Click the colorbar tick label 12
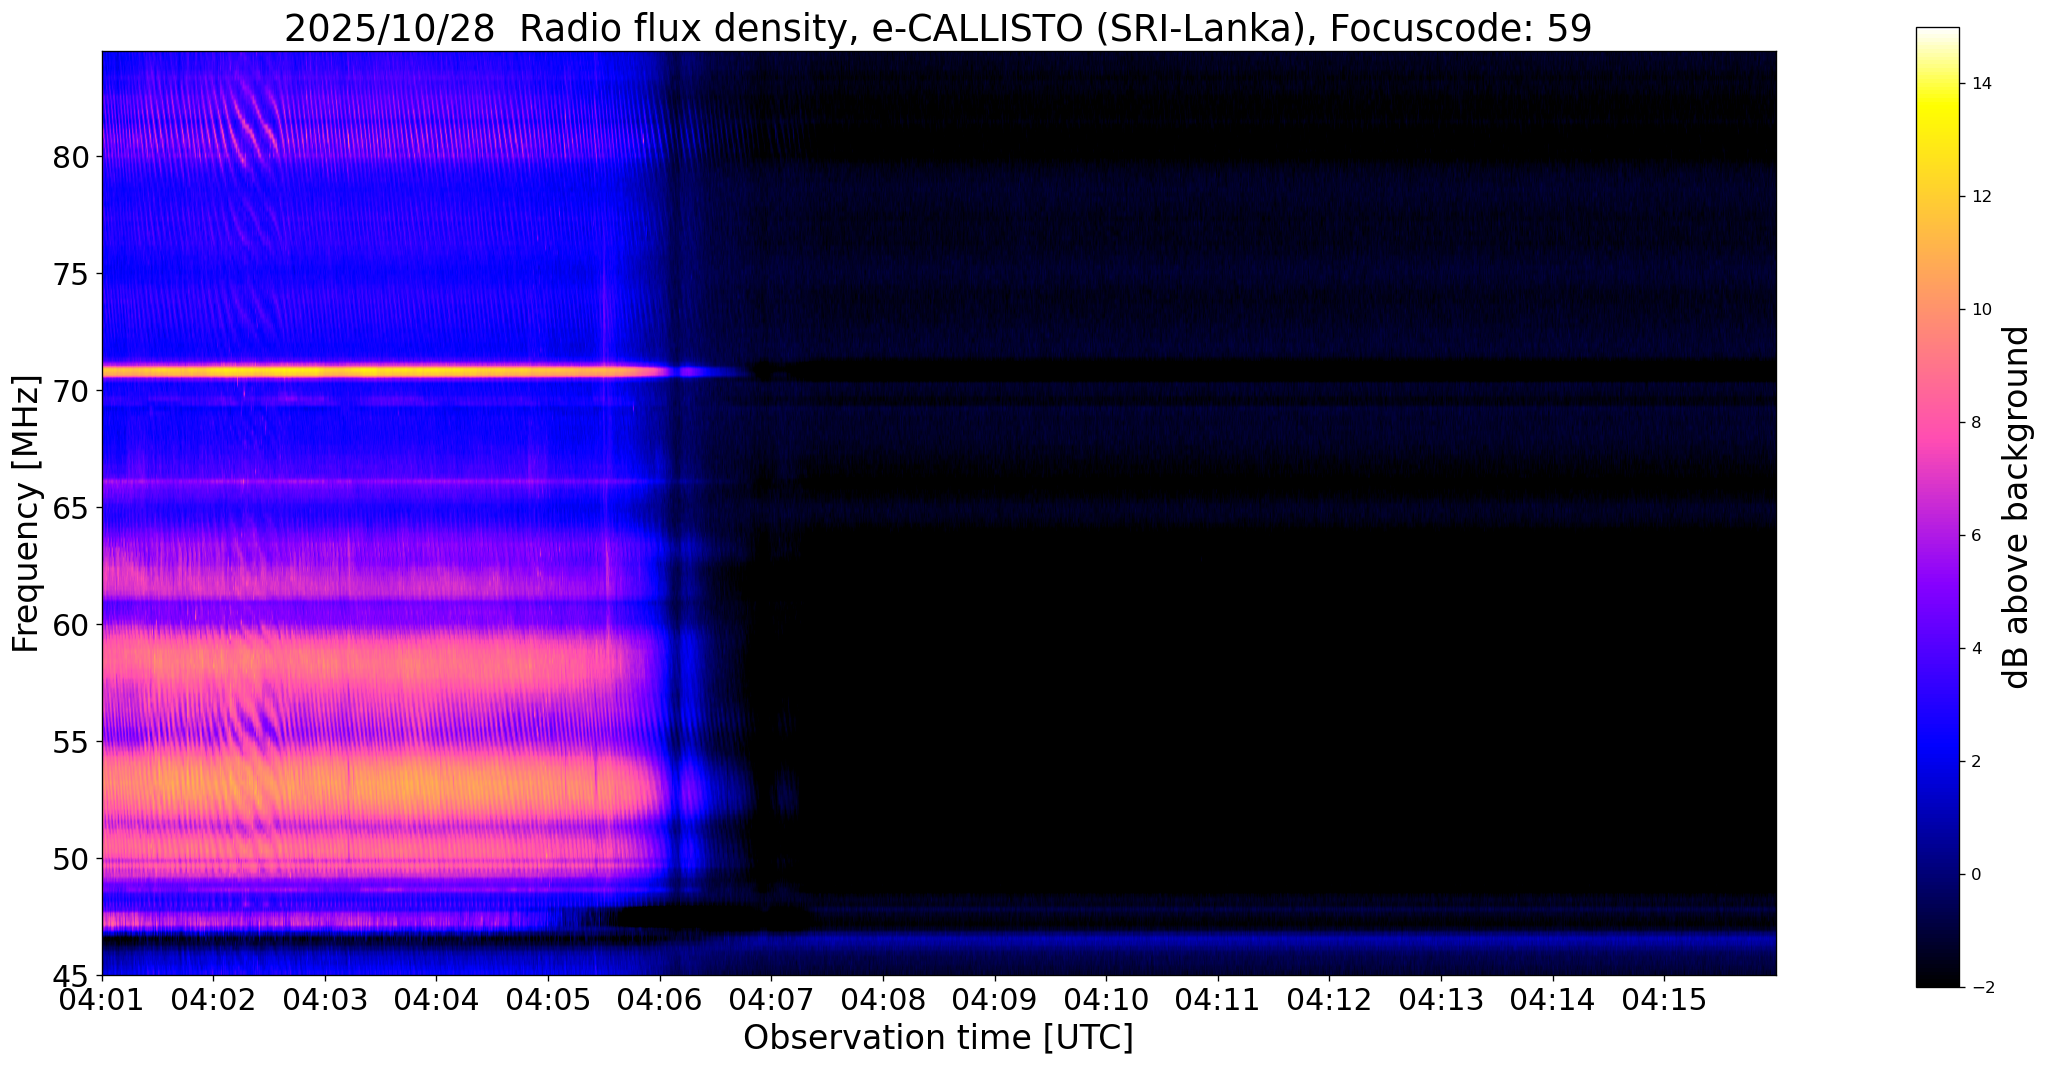 coord(1980,196)
